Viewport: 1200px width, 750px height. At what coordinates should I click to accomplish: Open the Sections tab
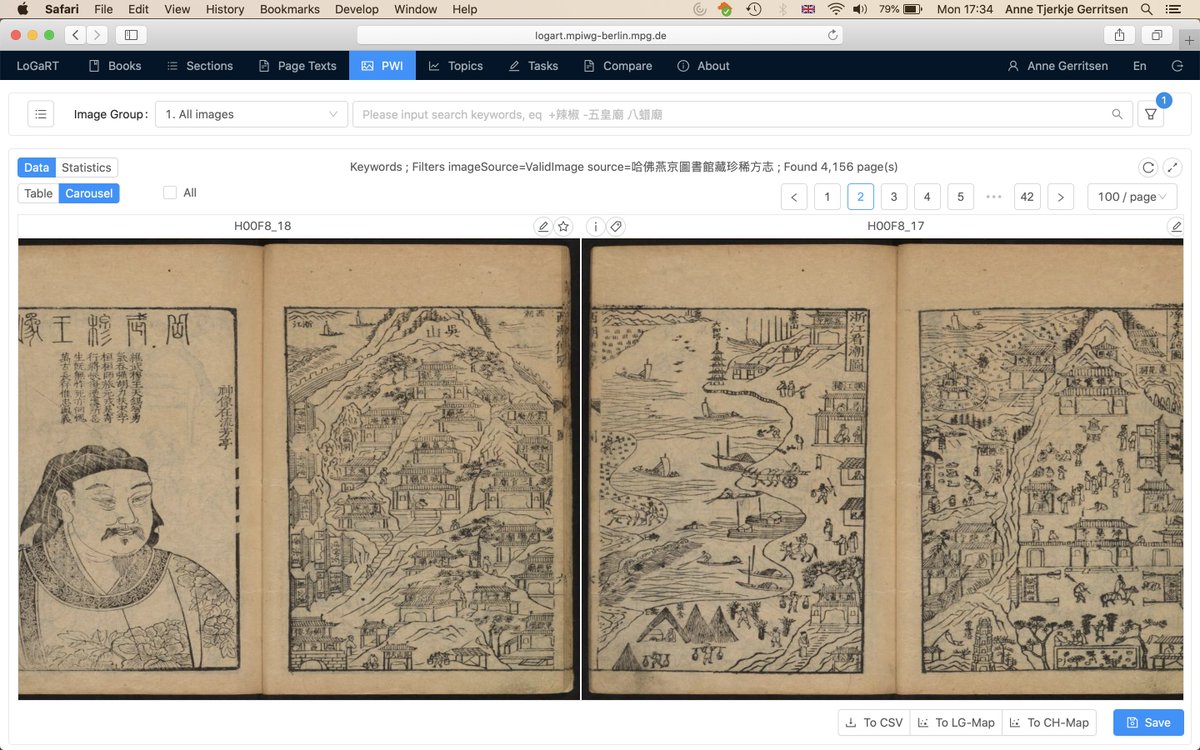[200, 66]
